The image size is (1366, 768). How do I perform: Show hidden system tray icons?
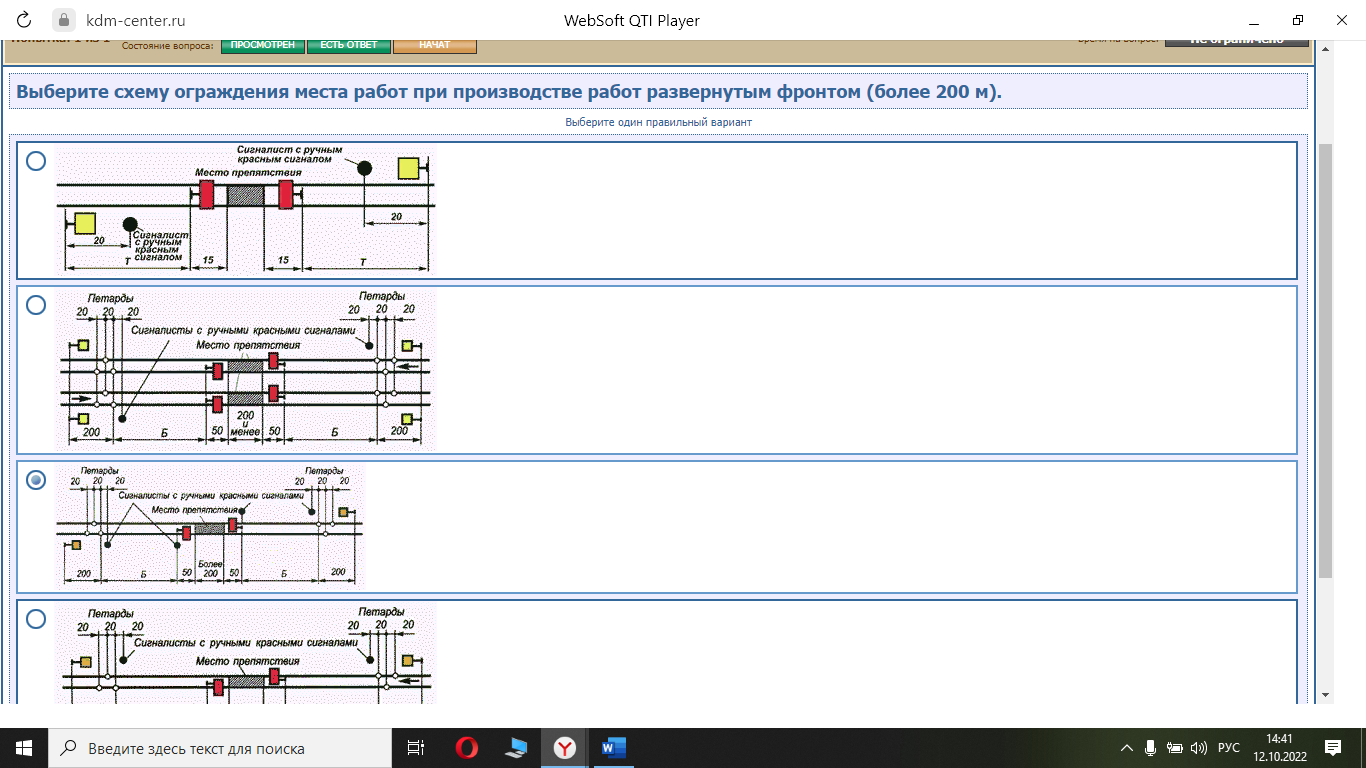click(1127, 748)
